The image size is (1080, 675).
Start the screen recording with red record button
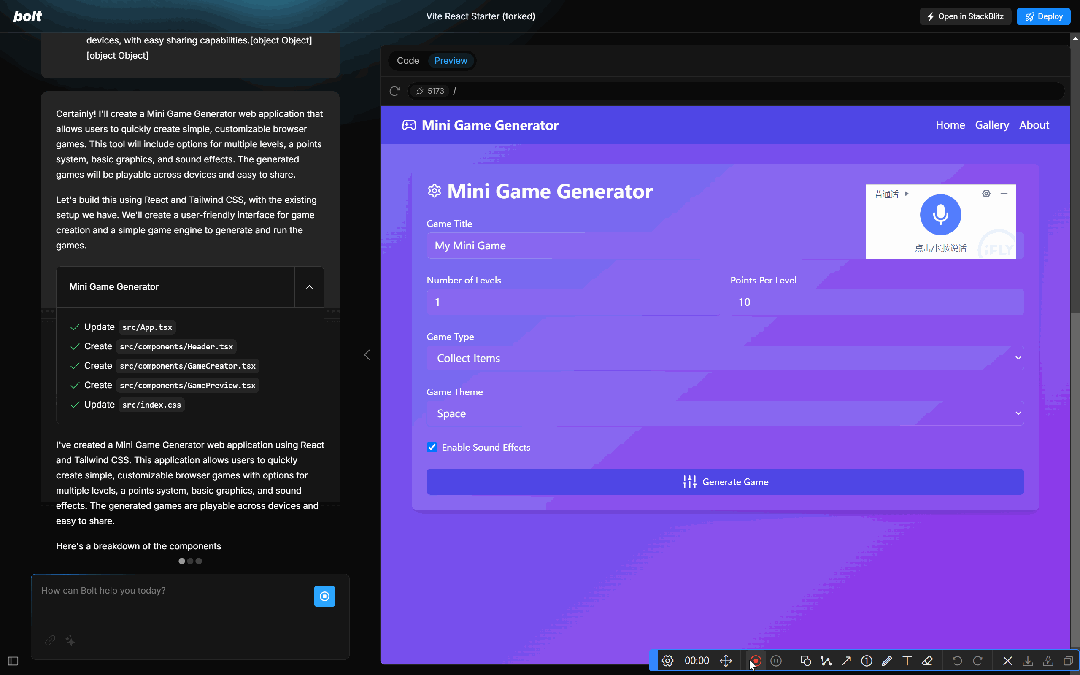(756, 661)
